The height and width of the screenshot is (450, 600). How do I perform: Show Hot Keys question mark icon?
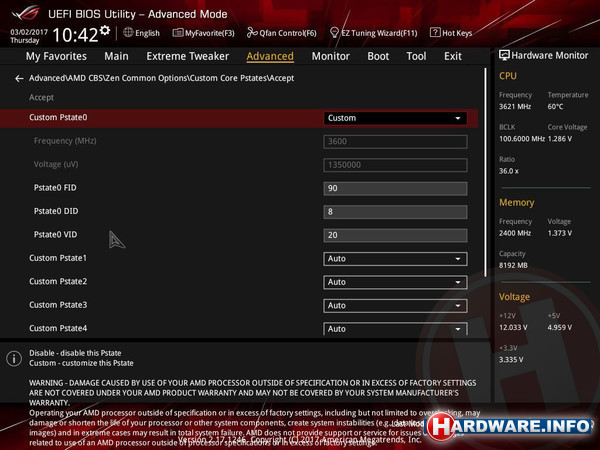(435, 33)
